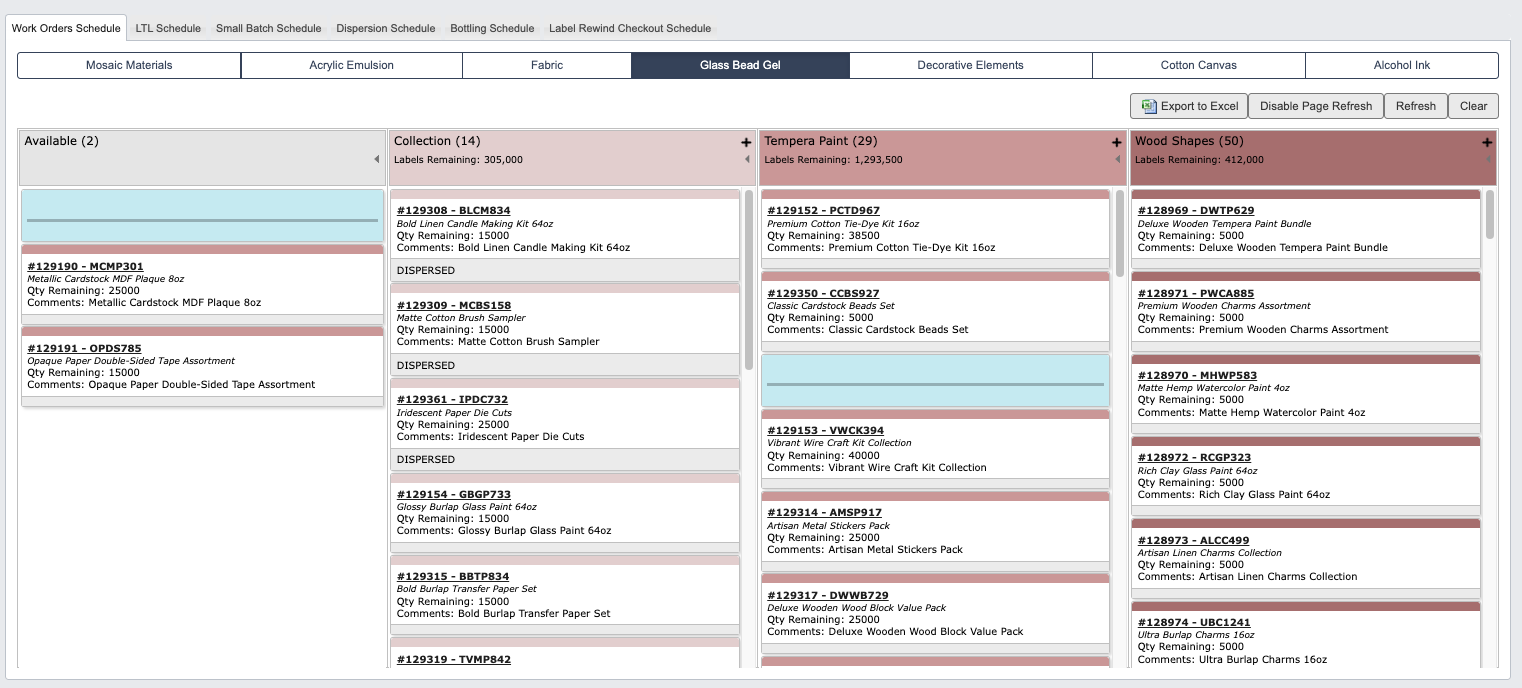
Task: Switch to the LTL Schedule tab
Action: (168, 28)
